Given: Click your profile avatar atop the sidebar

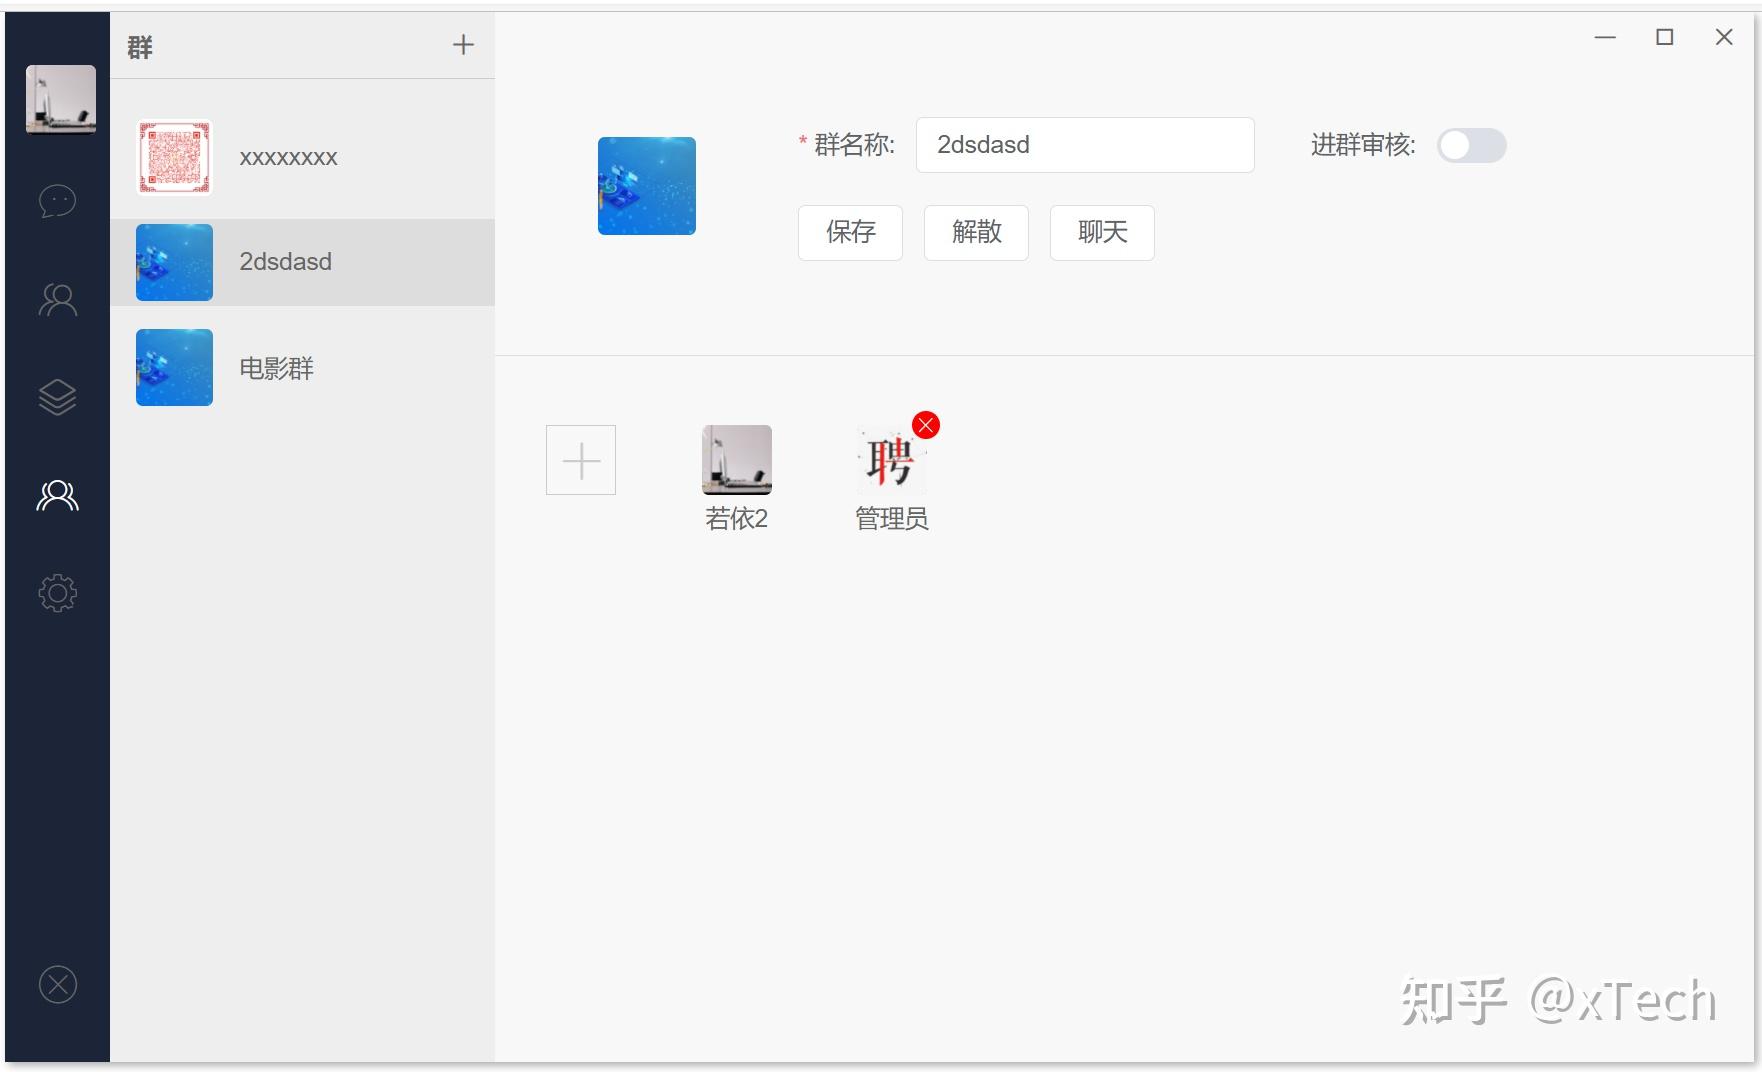Looking at the screenshot, I should [59, 97].
